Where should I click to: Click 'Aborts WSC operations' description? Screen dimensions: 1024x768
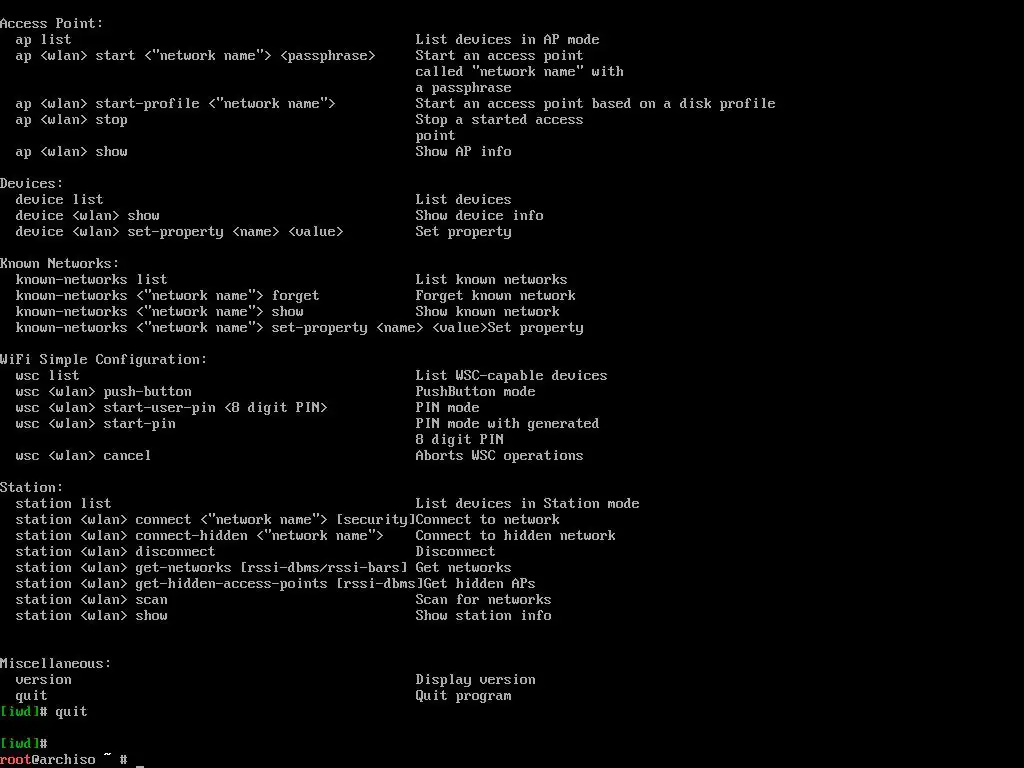click(500, 456)
